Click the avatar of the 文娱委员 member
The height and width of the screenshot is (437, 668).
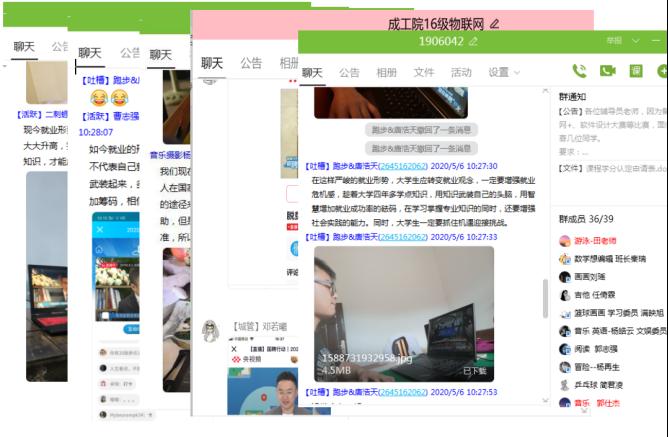[x=565, y=331]
